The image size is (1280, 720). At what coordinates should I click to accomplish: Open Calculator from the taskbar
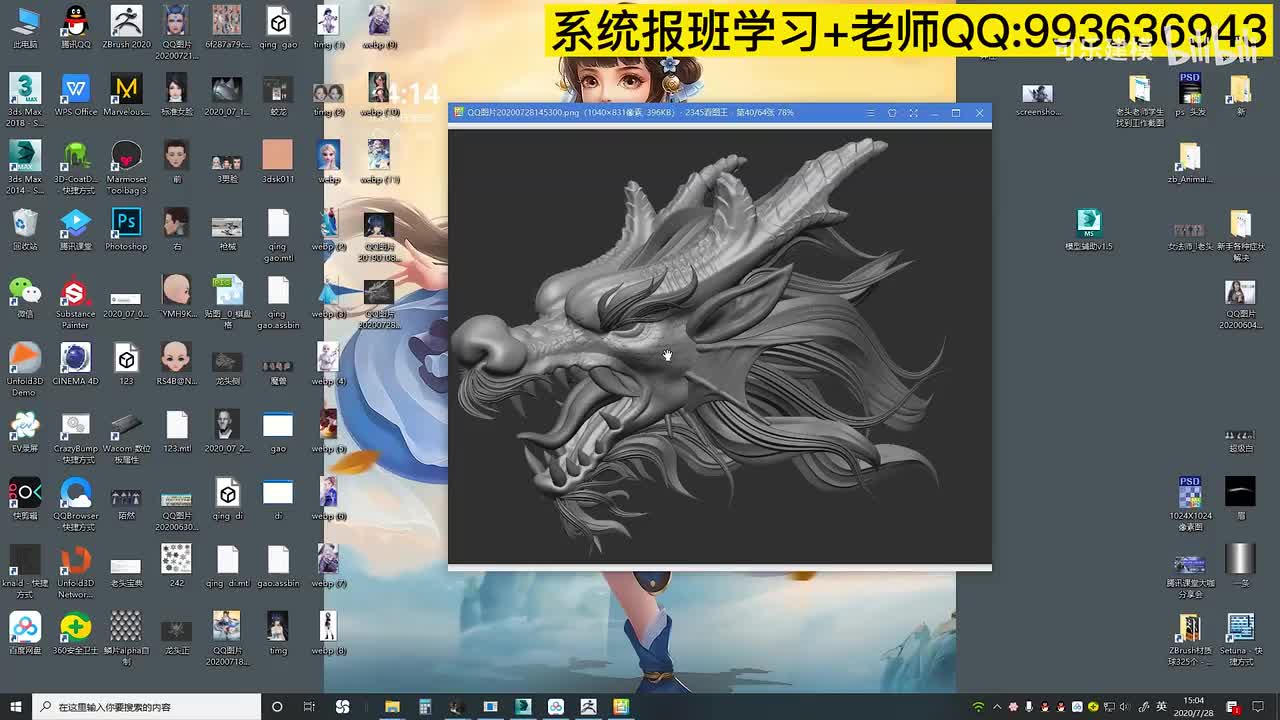coord(425,706)
